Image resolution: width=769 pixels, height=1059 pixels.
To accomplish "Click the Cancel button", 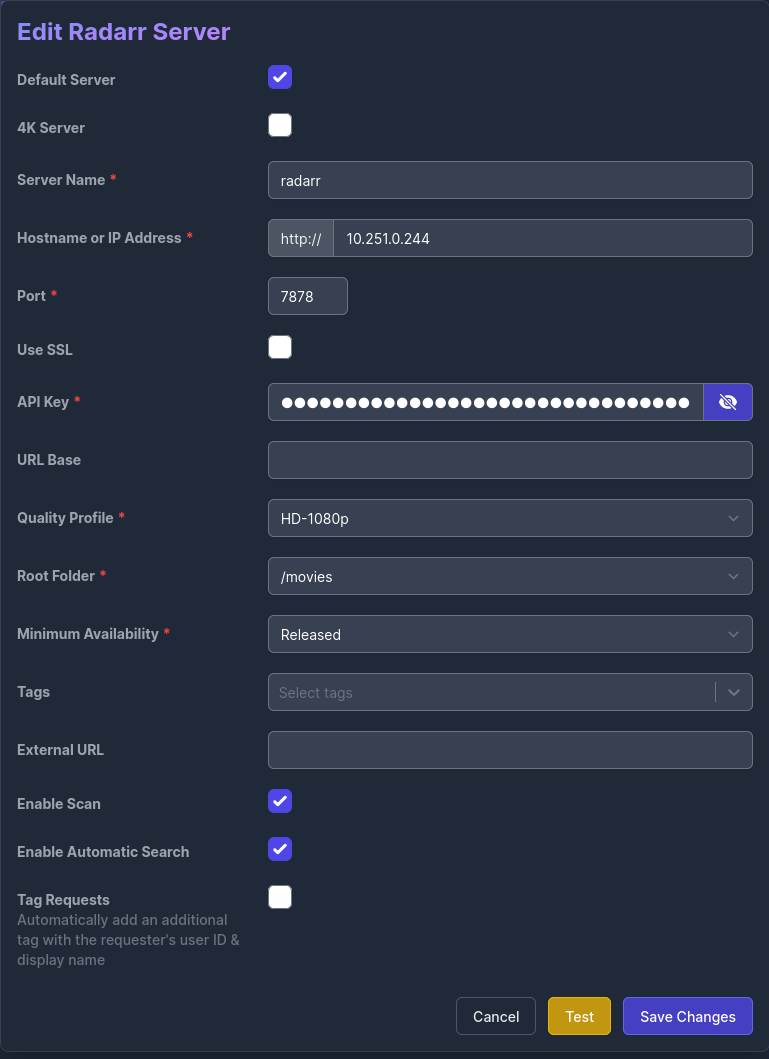I will coord(496,1016).
